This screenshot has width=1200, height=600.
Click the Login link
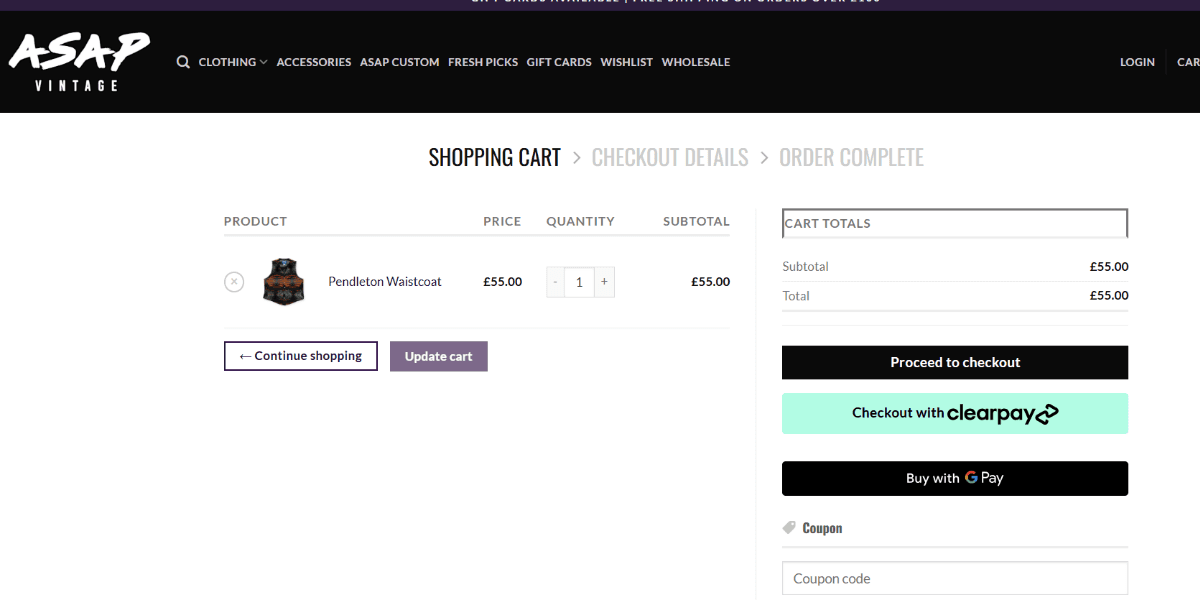pyautogui.click(x=1137, y=62)
